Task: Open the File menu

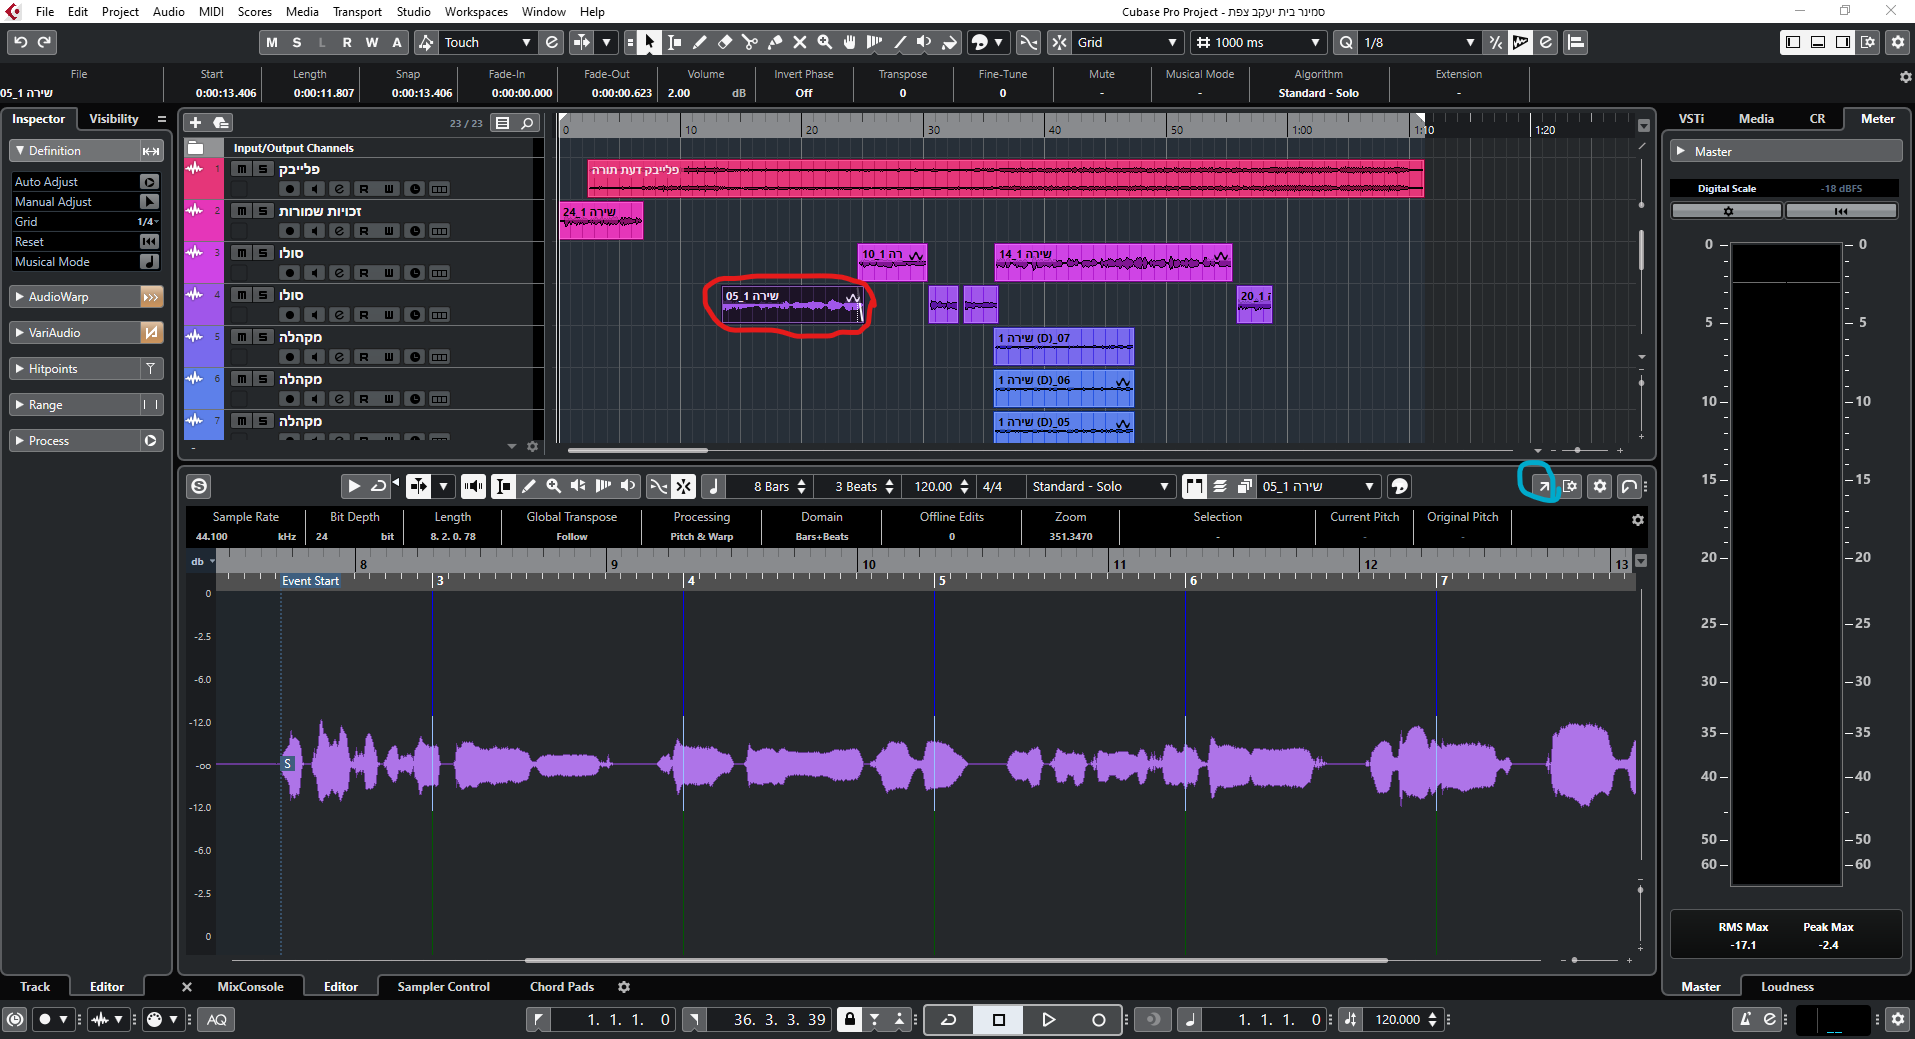Action: click(x=45, y=12)
